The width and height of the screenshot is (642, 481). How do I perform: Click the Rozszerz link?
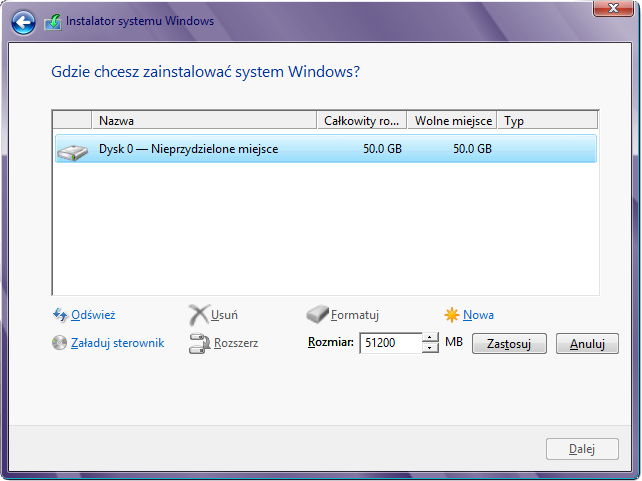point(236,343)
